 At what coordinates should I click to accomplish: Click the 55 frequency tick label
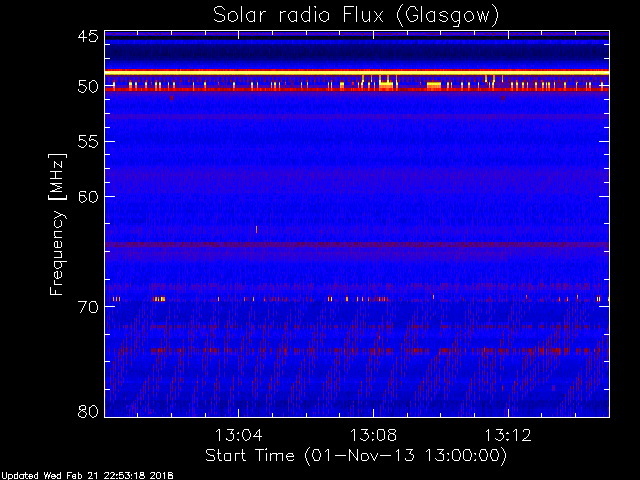click(88, 142)
